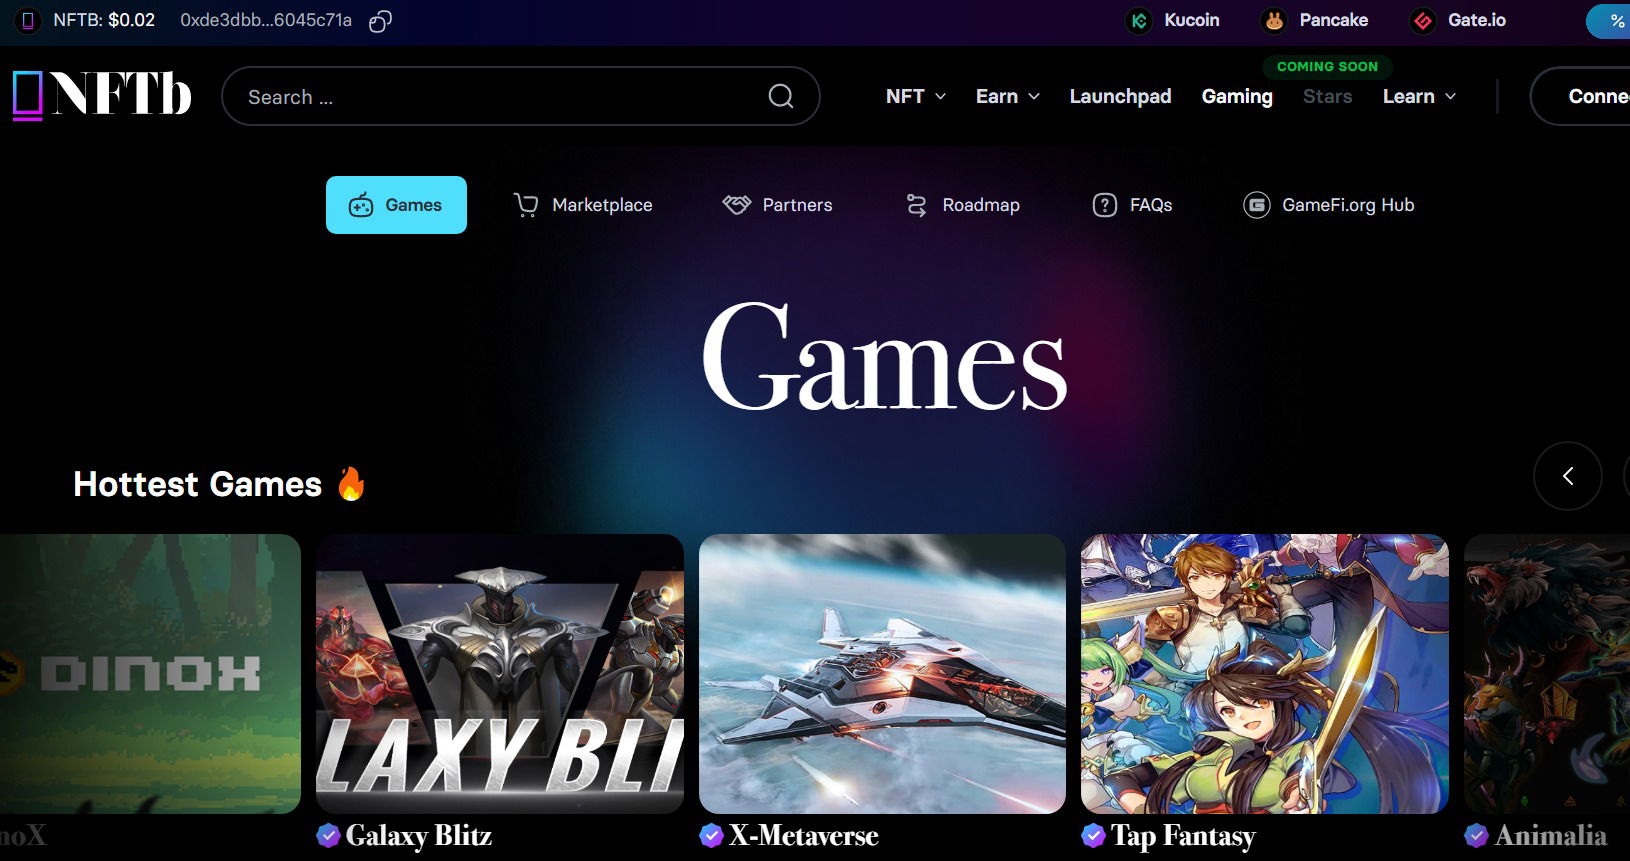Expand the Learn dropdown menu
Screen dimensions: 1630x861
click(1419, 96)
